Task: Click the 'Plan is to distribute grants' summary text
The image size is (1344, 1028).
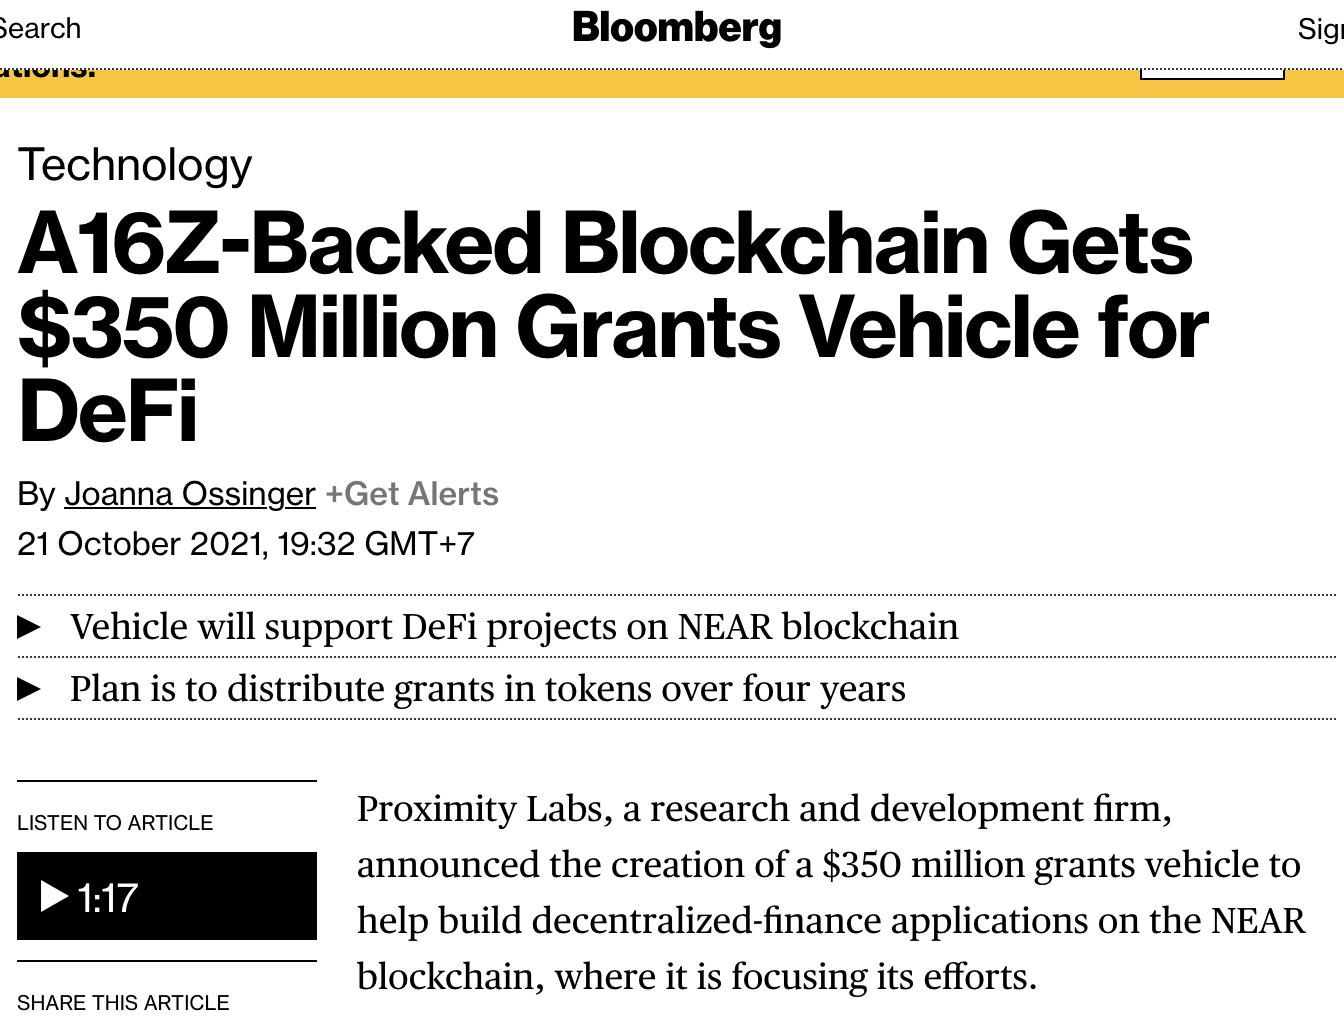Action: pos(488,689)
